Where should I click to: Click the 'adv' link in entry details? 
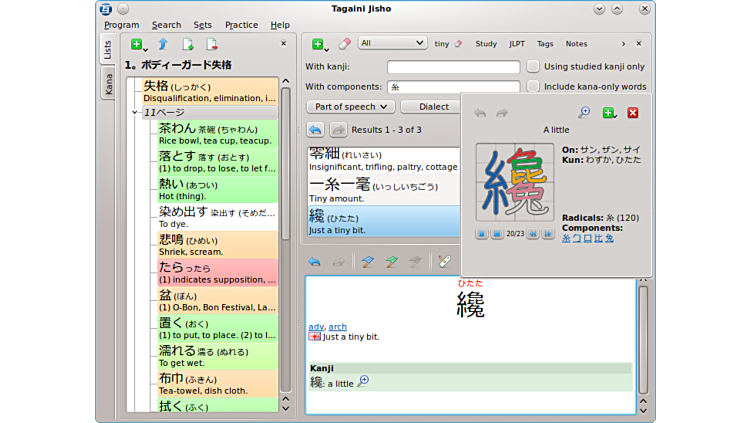click(315, 327)
